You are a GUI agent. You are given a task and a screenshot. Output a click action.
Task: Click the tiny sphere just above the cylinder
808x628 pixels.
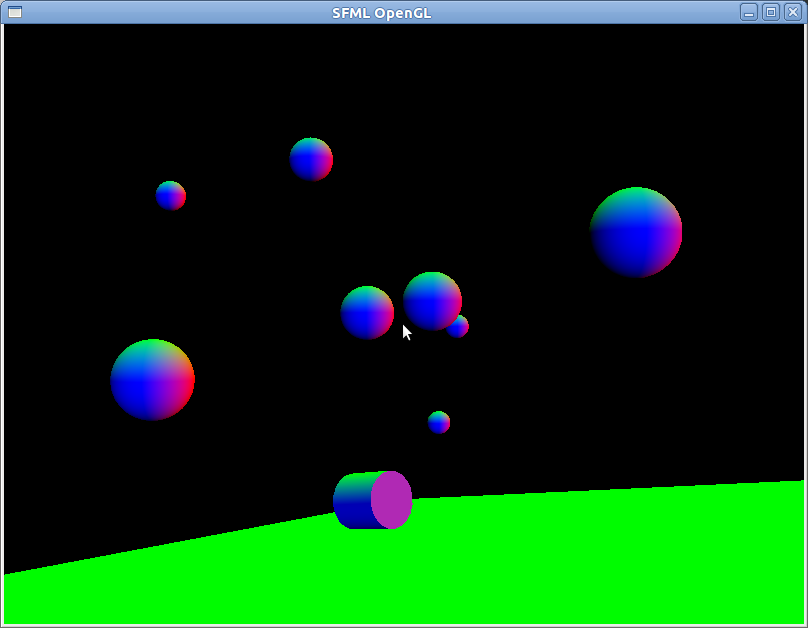click(439, 422)
